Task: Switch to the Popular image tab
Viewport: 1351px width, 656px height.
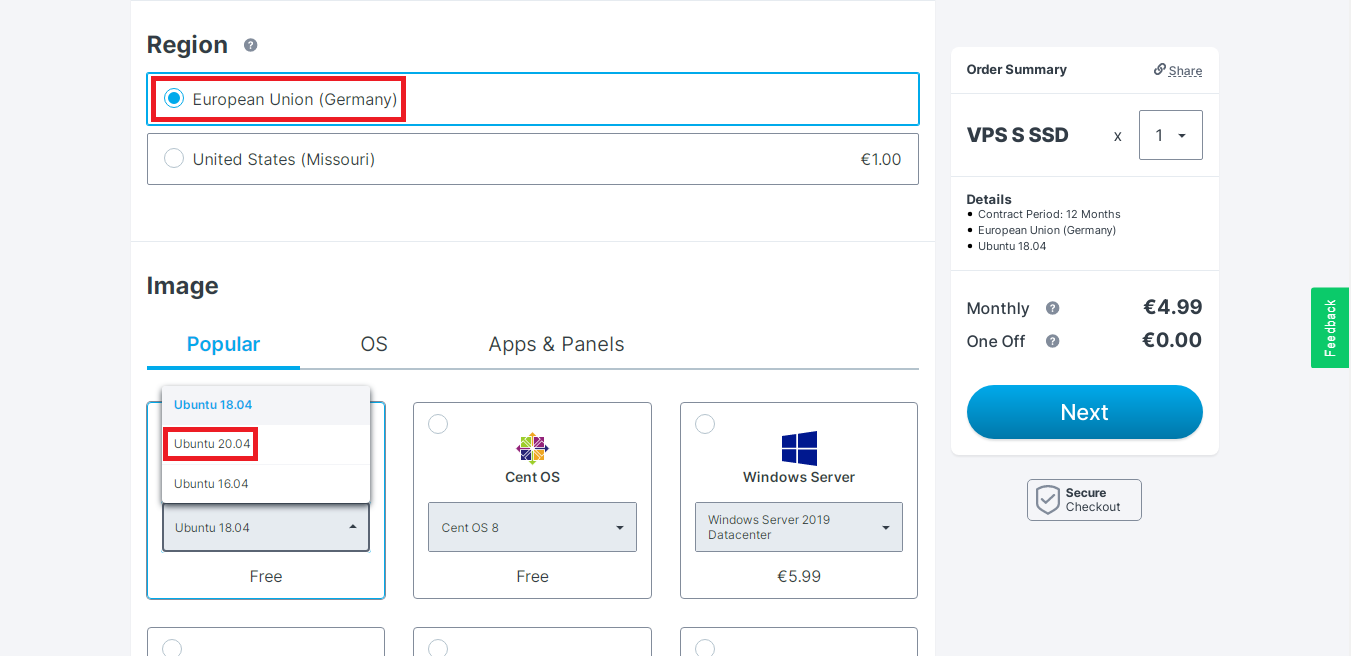Action: pyautogui.click(x=223, y=344)
